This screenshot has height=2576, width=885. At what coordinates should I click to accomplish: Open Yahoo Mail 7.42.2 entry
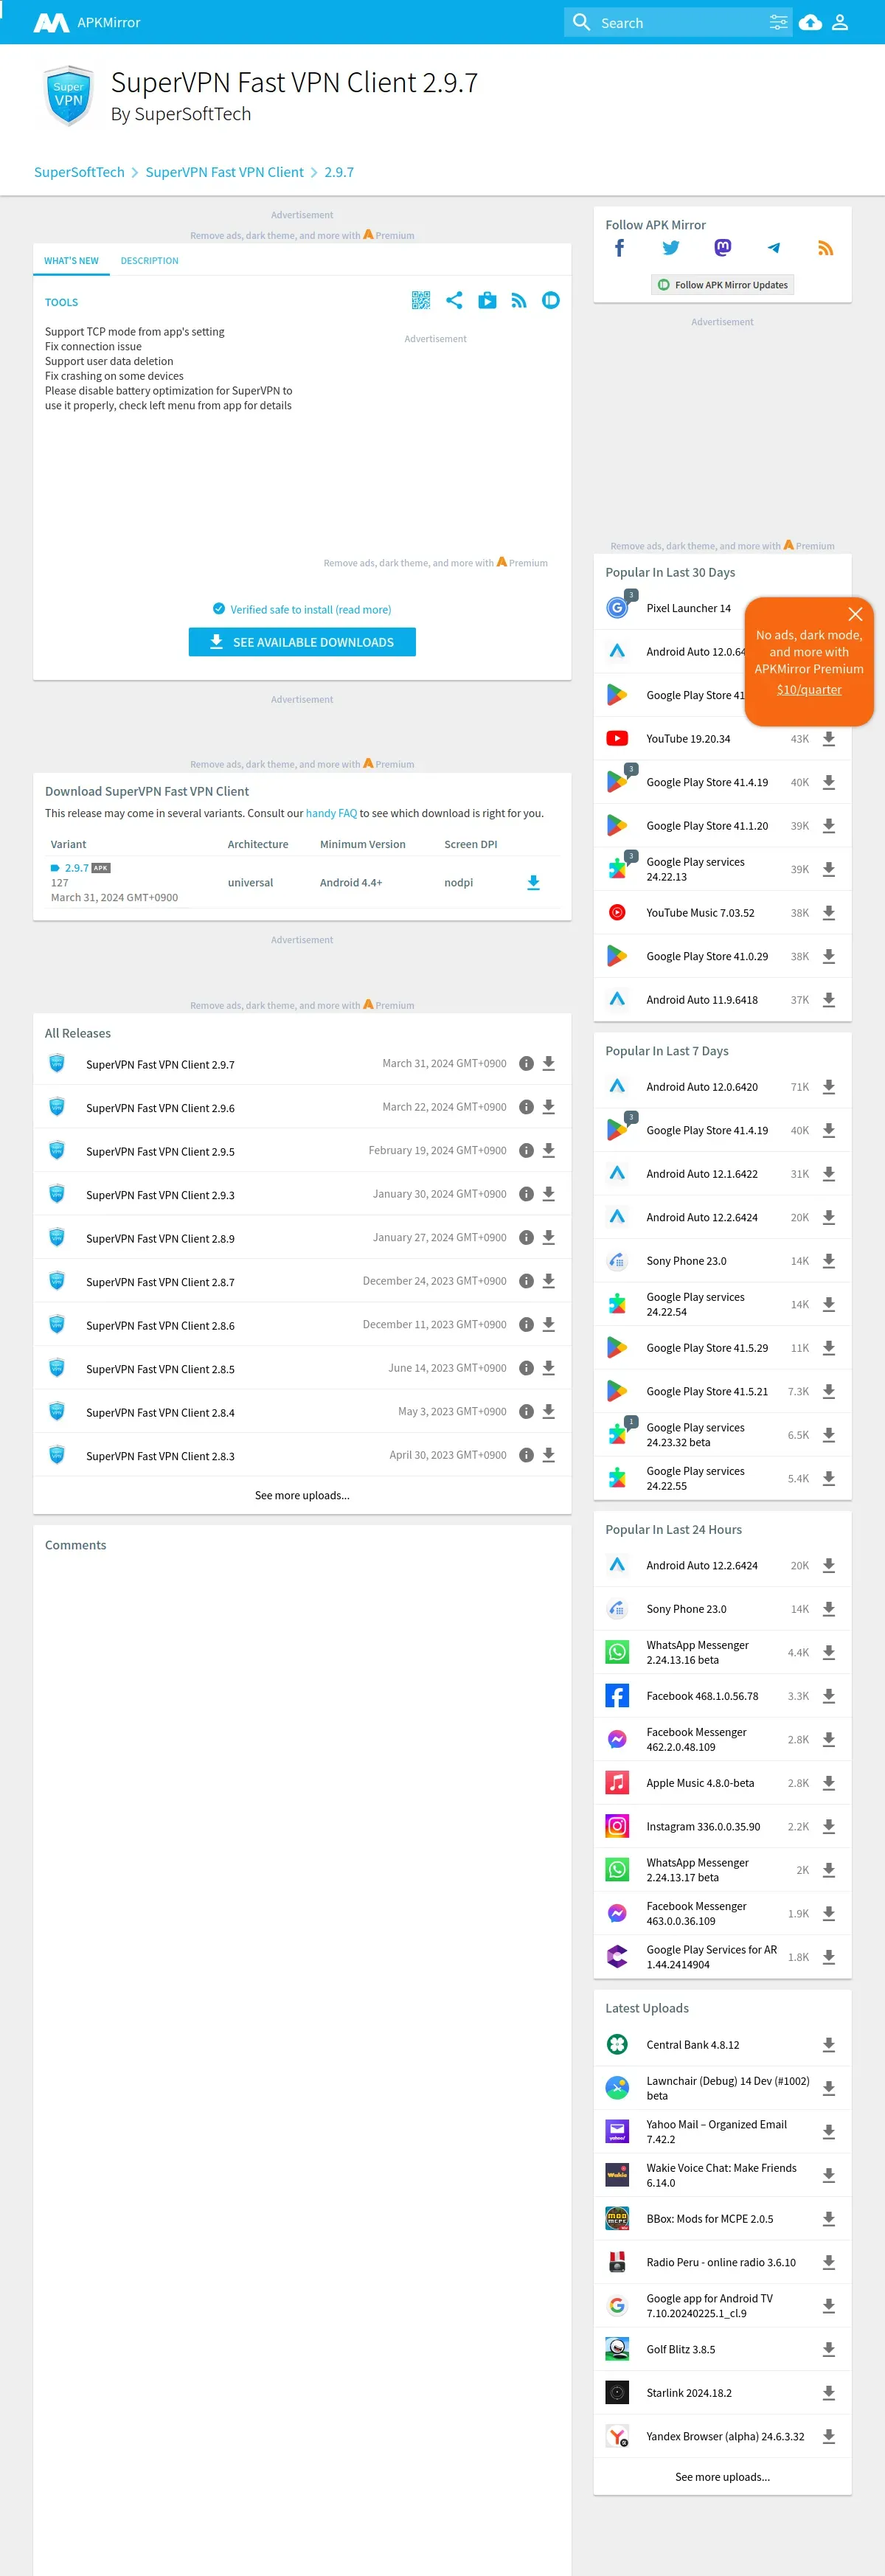tap(716, 2131)
